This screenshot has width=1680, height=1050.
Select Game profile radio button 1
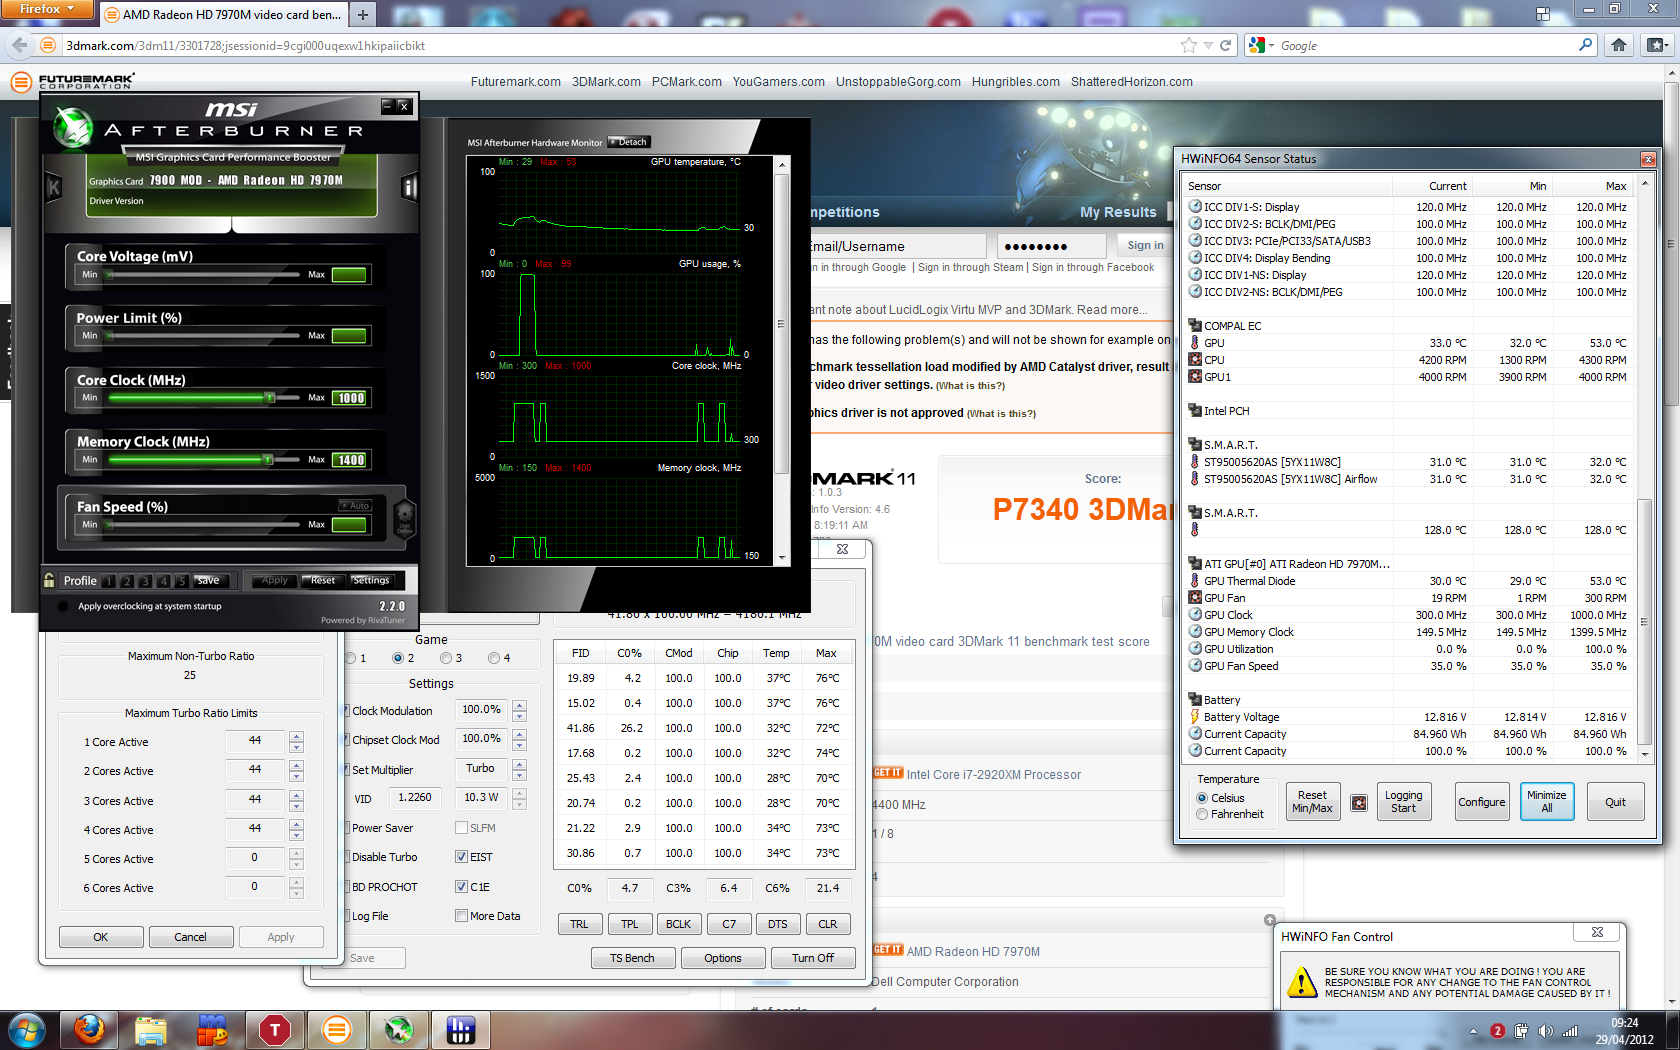point(351,658)
